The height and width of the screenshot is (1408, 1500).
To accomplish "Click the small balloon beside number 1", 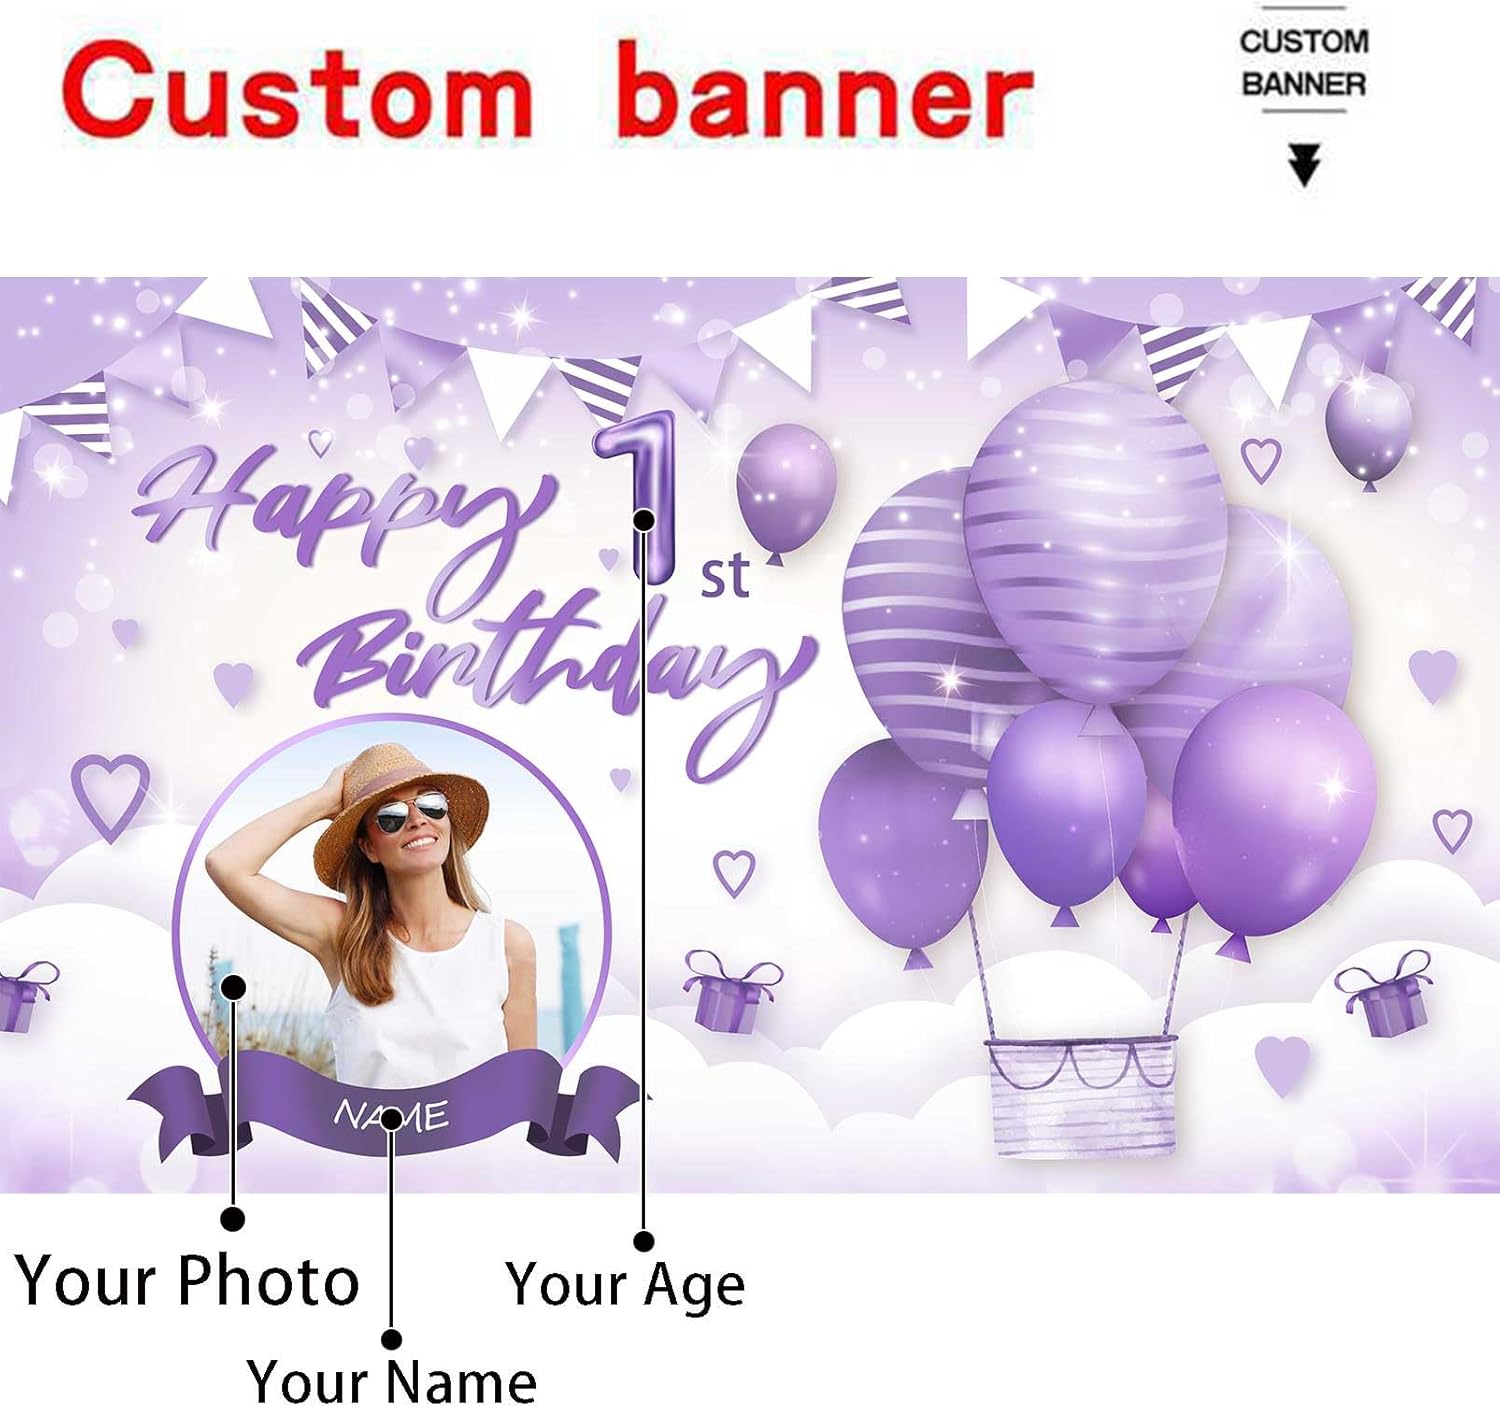I will [x=785, y=492].
